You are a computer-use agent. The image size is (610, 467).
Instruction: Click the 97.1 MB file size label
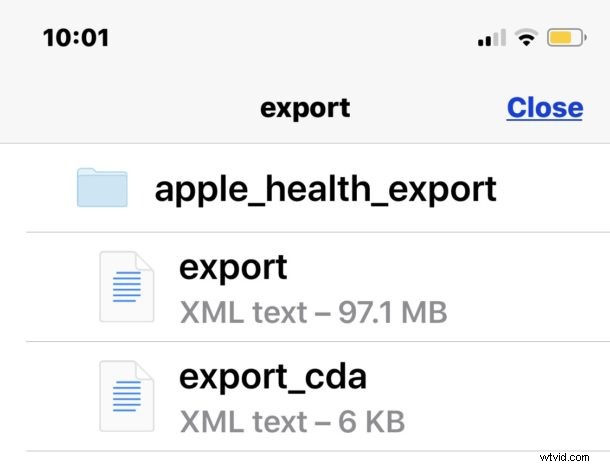tap(393, 313)
